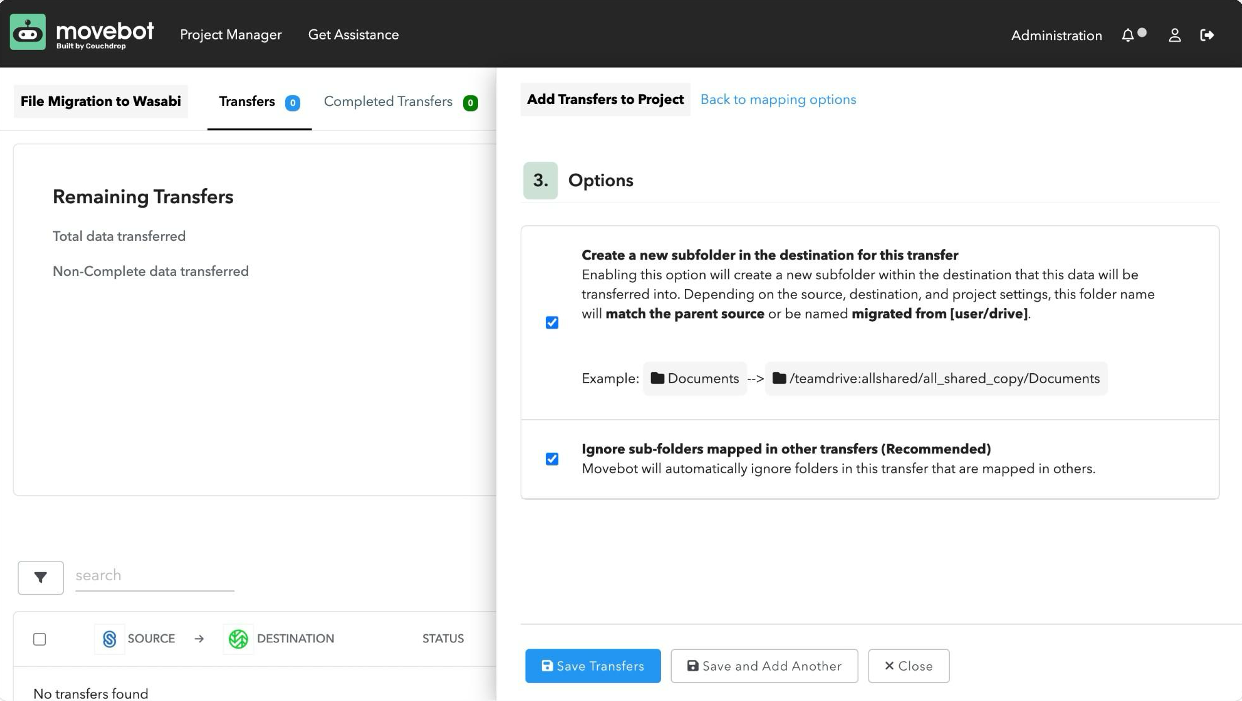Click the source connector icon
Image resolution: width=1242 pixels, height=701 pixels.
point(109,639)
